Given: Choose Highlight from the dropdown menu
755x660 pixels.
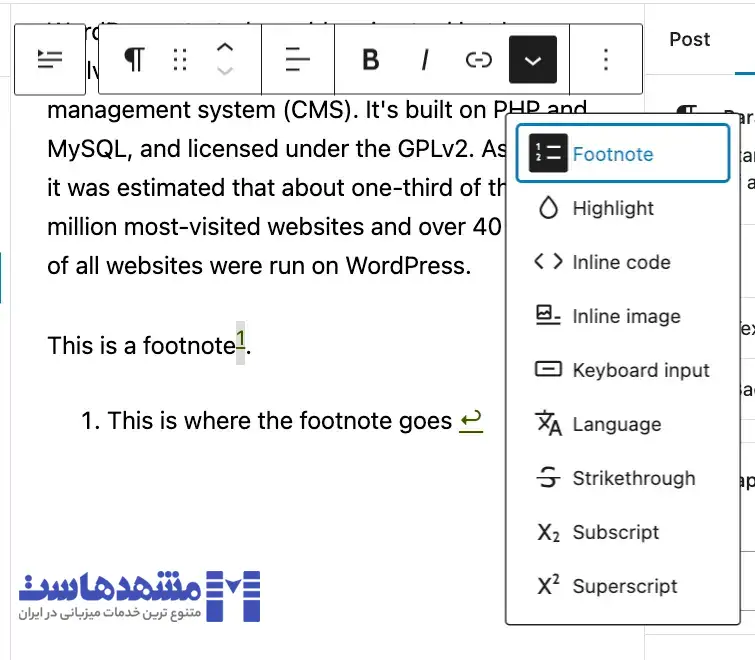Looking at the screenshot, I should (612, 208).
